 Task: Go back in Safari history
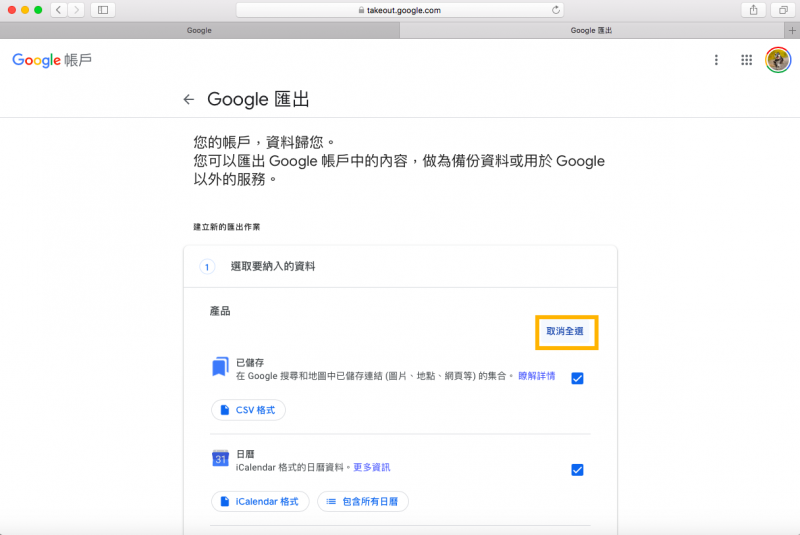(x=59, y=10)
